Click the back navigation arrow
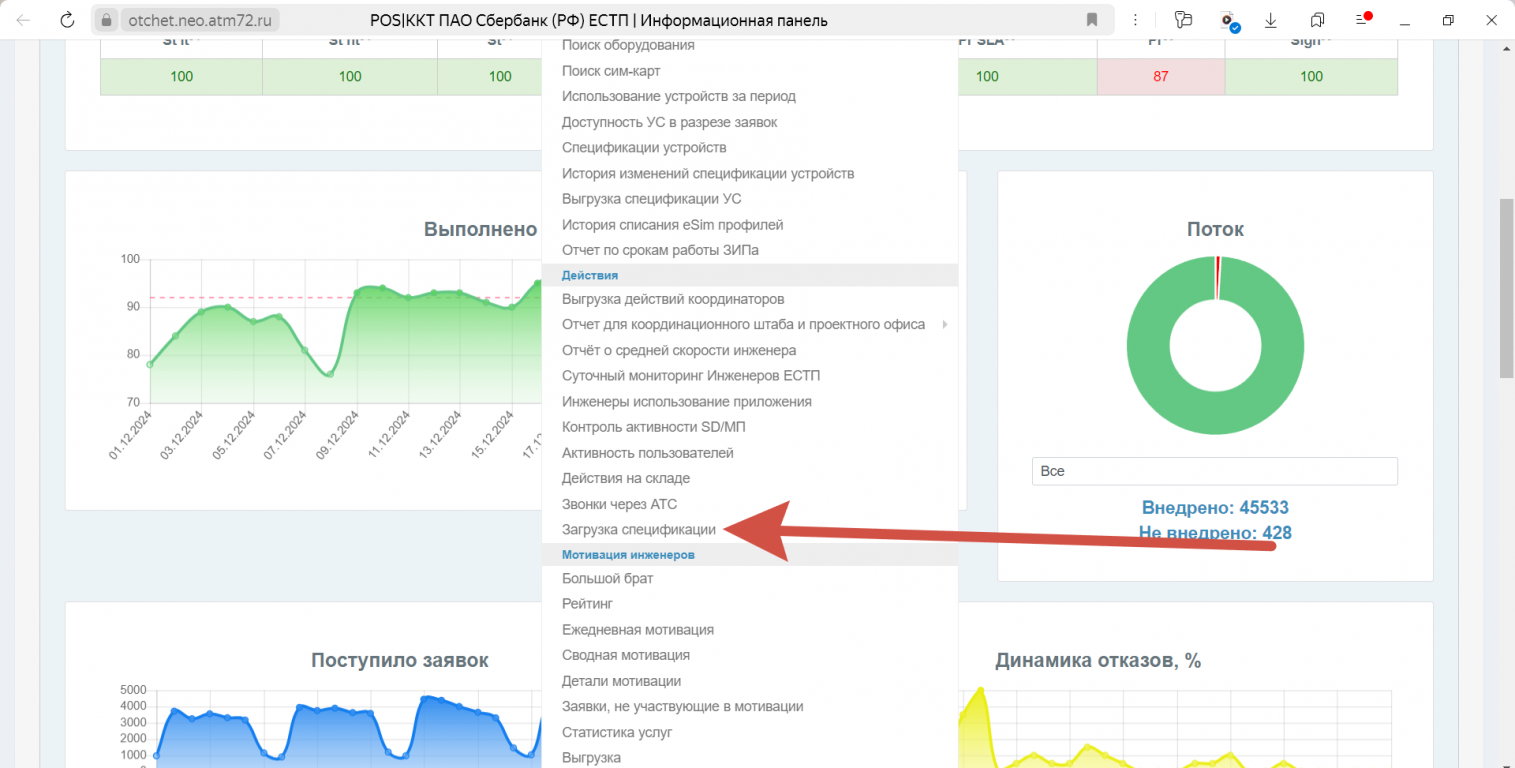Screen dimensions: 1515x768 pos(24,20)
